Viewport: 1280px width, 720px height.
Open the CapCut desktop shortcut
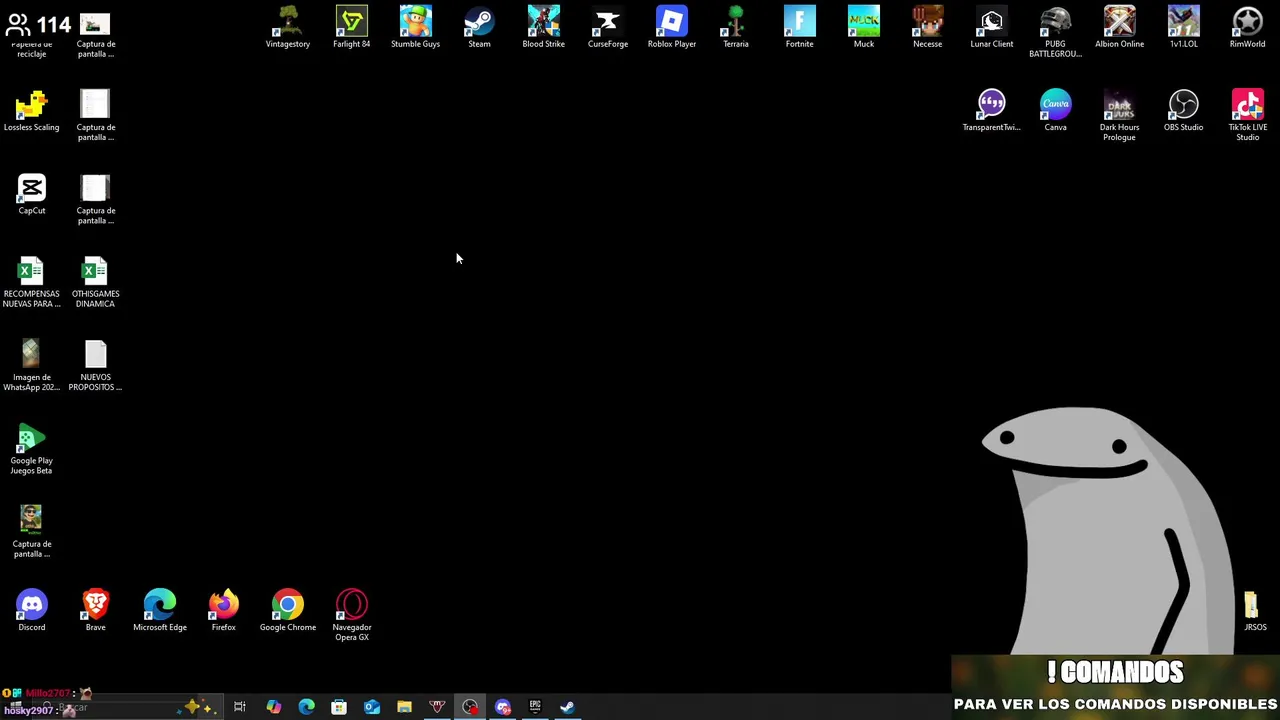(x=32, y=194)
